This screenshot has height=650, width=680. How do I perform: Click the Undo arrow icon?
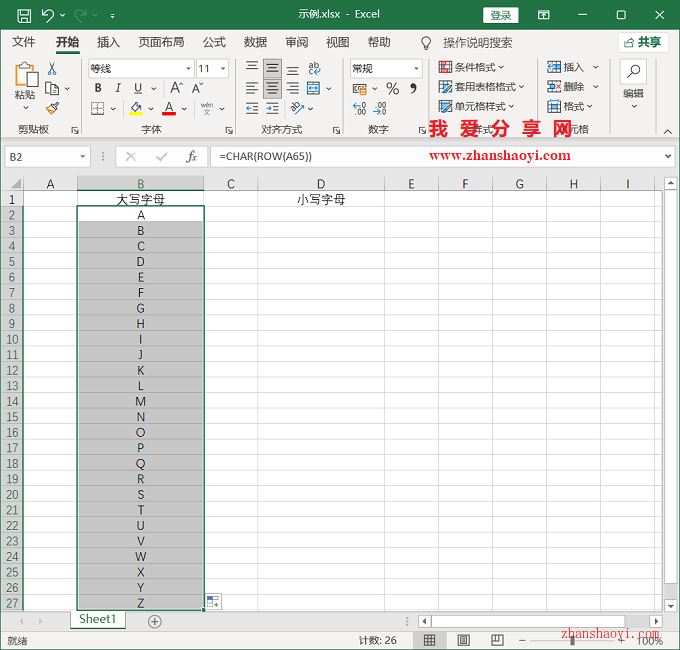tap(48, 15)
